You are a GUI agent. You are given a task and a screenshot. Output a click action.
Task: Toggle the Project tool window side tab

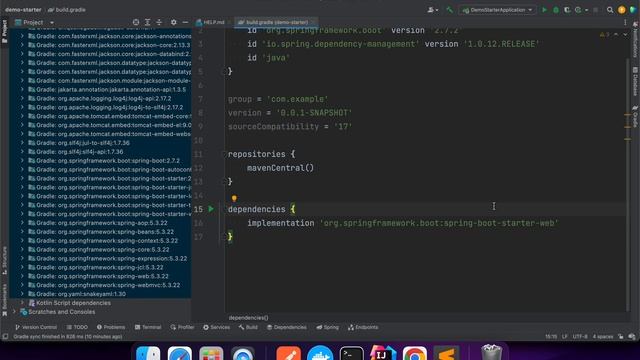pos(4,31)
